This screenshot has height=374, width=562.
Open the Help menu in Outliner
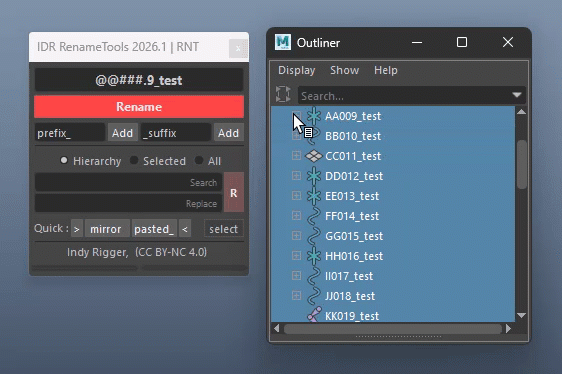point(386,70)
